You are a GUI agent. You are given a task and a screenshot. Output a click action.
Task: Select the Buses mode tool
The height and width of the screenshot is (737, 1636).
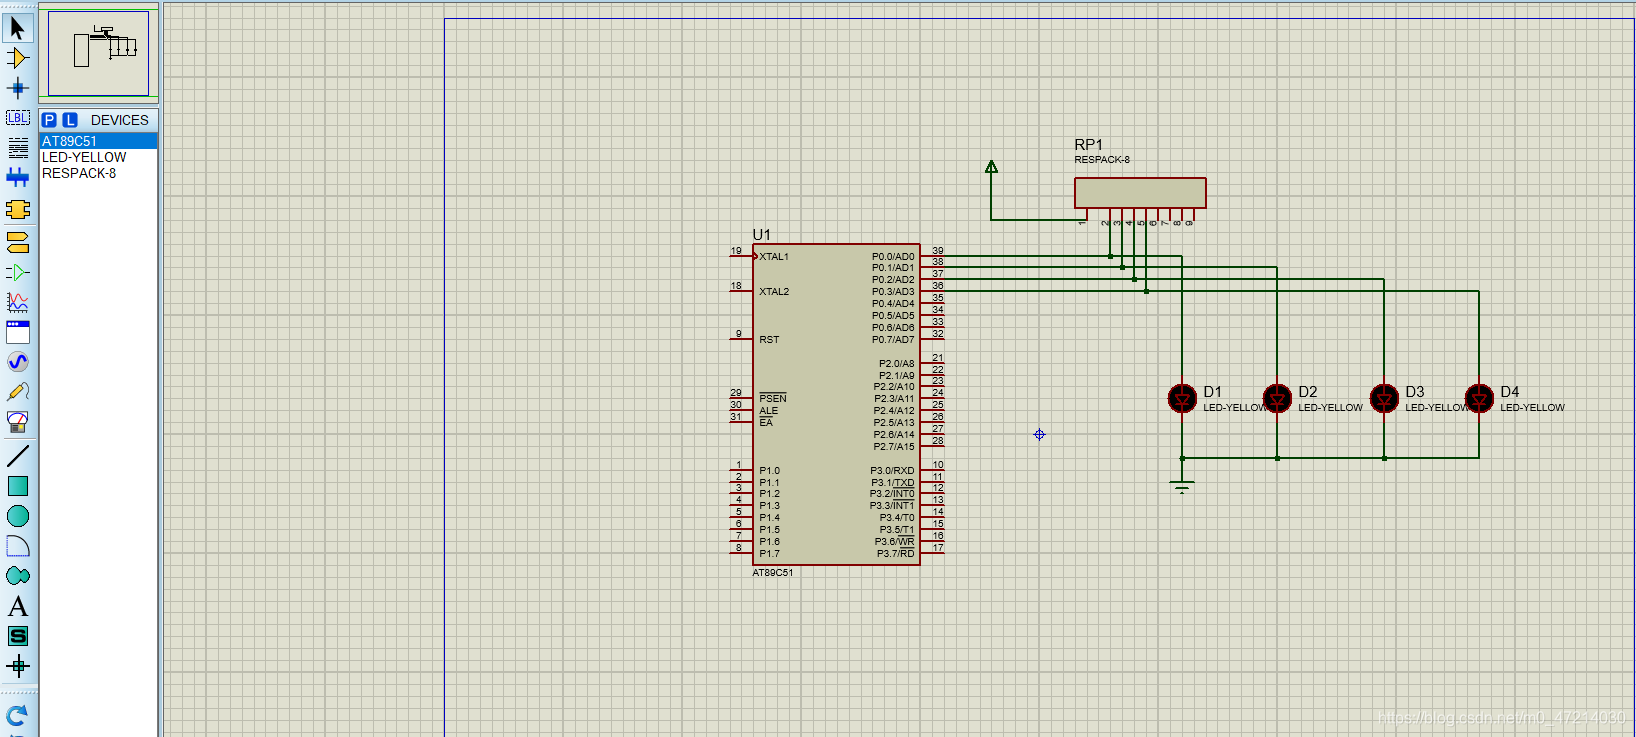click(x=17, y=178)
